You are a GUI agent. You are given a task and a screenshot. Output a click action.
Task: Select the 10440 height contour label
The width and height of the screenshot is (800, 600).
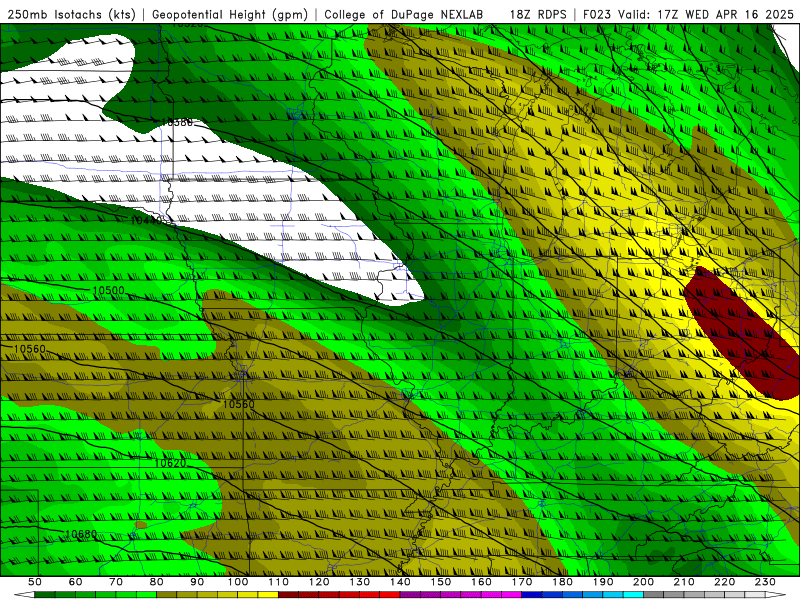coord(146,220)
